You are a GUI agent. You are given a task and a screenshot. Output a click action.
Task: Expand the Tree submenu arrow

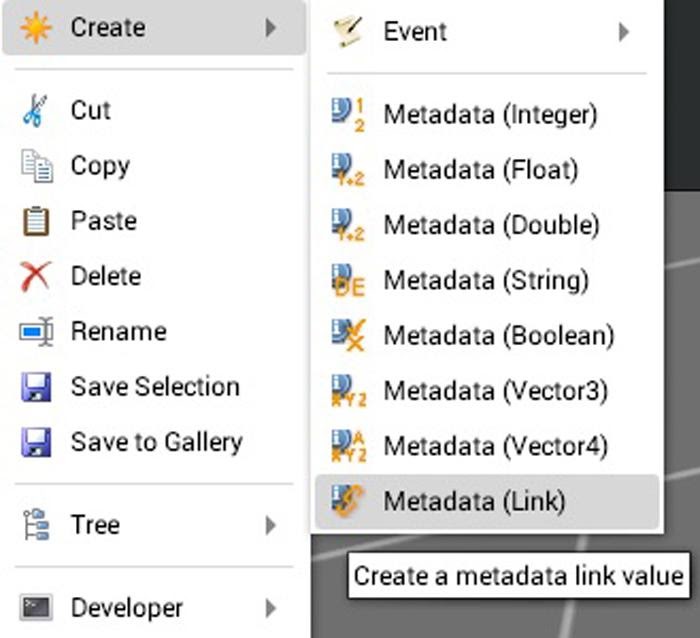[x=270, y=525]
